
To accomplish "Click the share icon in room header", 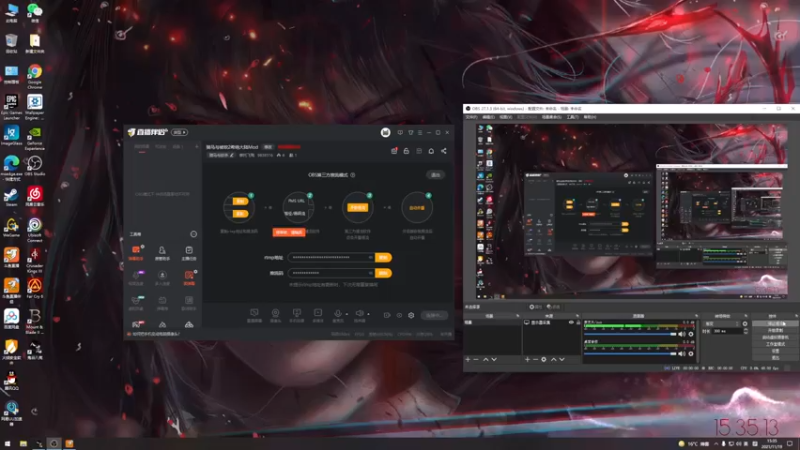I will click(443, 151).
